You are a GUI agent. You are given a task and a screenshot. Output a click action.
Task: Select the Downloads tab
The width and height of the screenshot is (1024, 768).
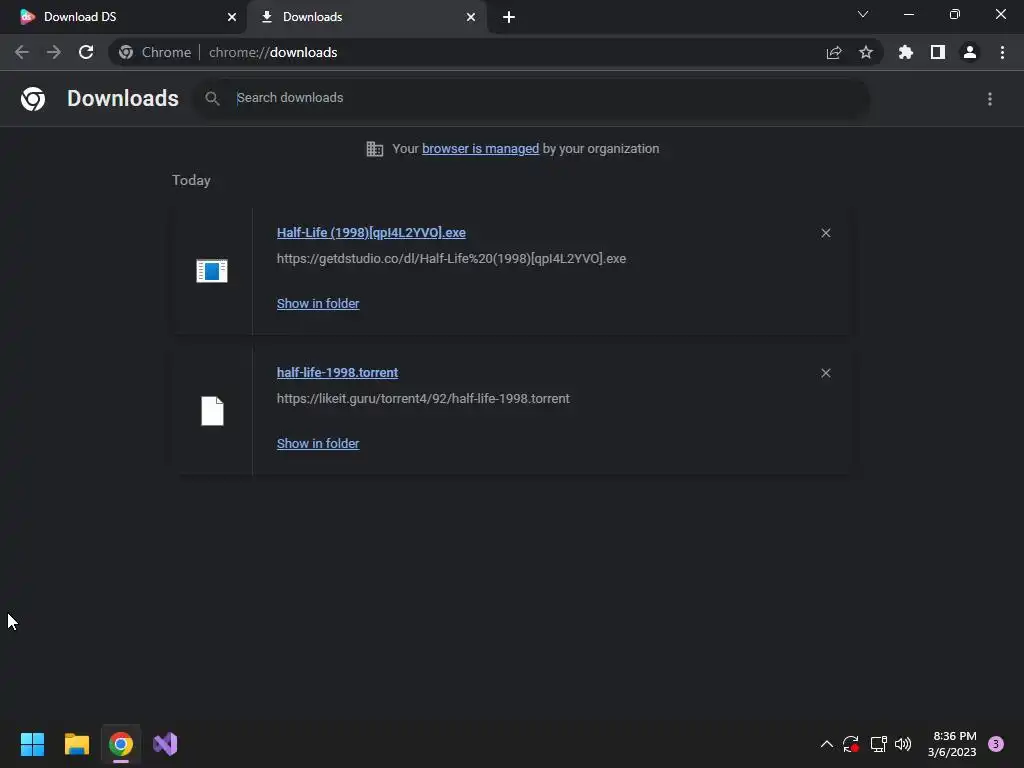click(x=366, y=17)
